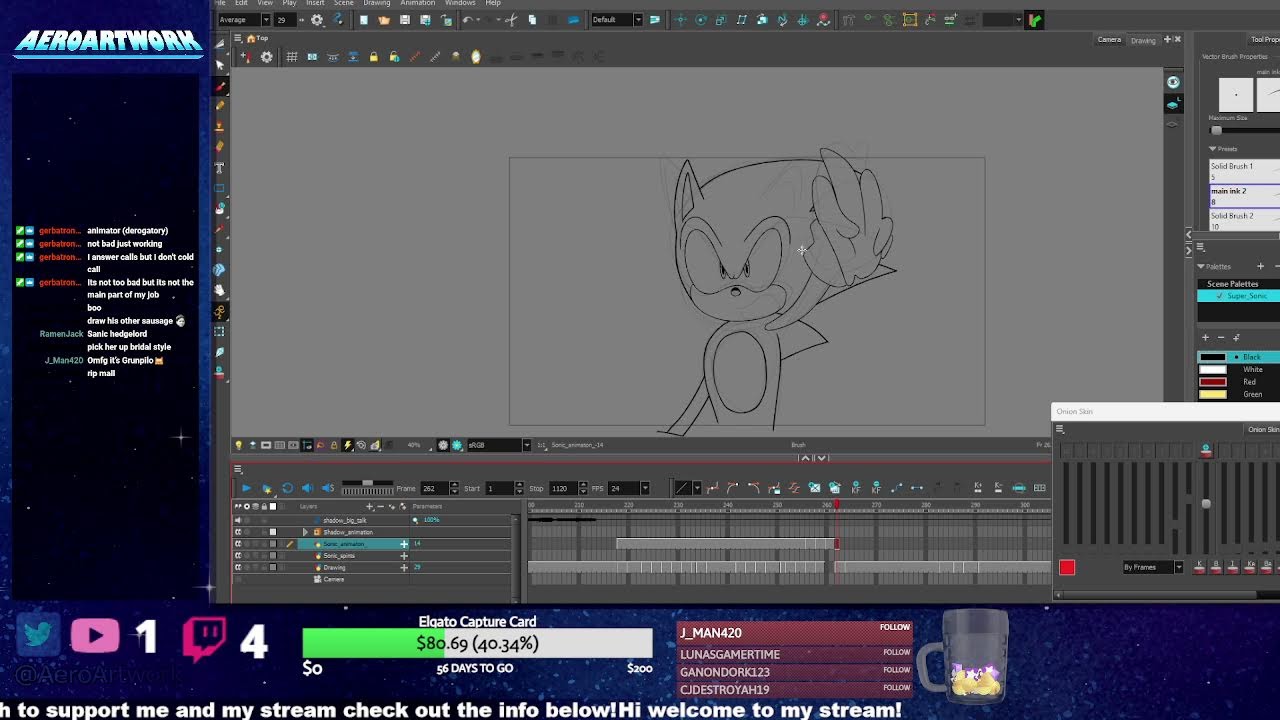Click the Save scene disk icon
Image resolution: width=1280 pixels, height=720 pixels.
[405, 20]
